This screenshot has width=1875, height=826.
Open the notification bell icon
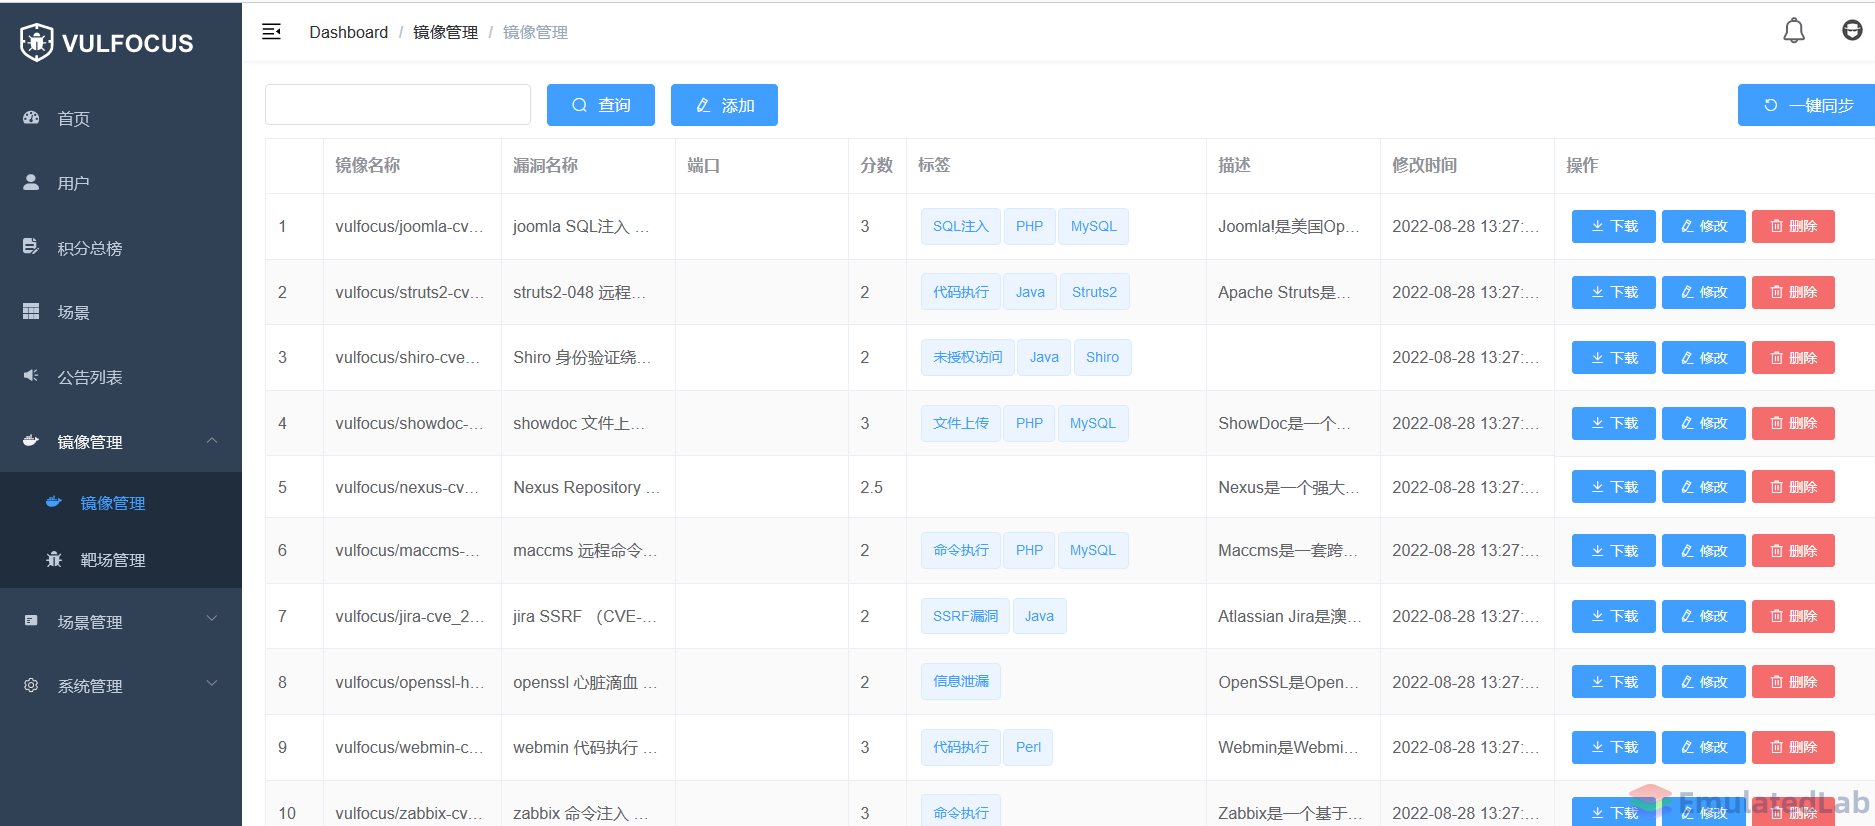[x=1794, y=31]
